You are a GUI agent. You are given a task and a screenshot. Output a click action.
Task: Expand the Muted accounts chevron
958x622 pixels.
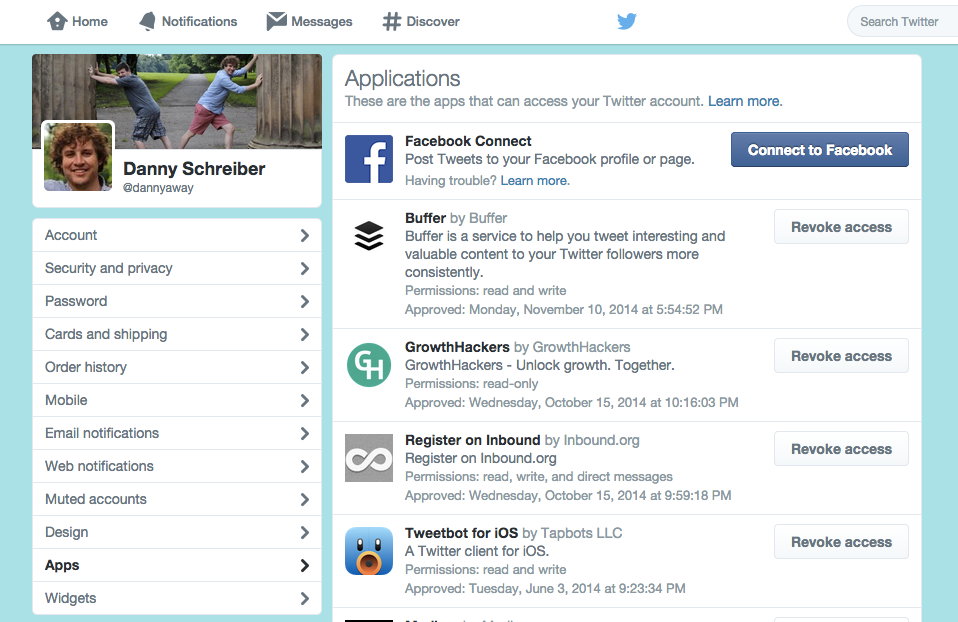pyautogui.click(x=305, y=499)
